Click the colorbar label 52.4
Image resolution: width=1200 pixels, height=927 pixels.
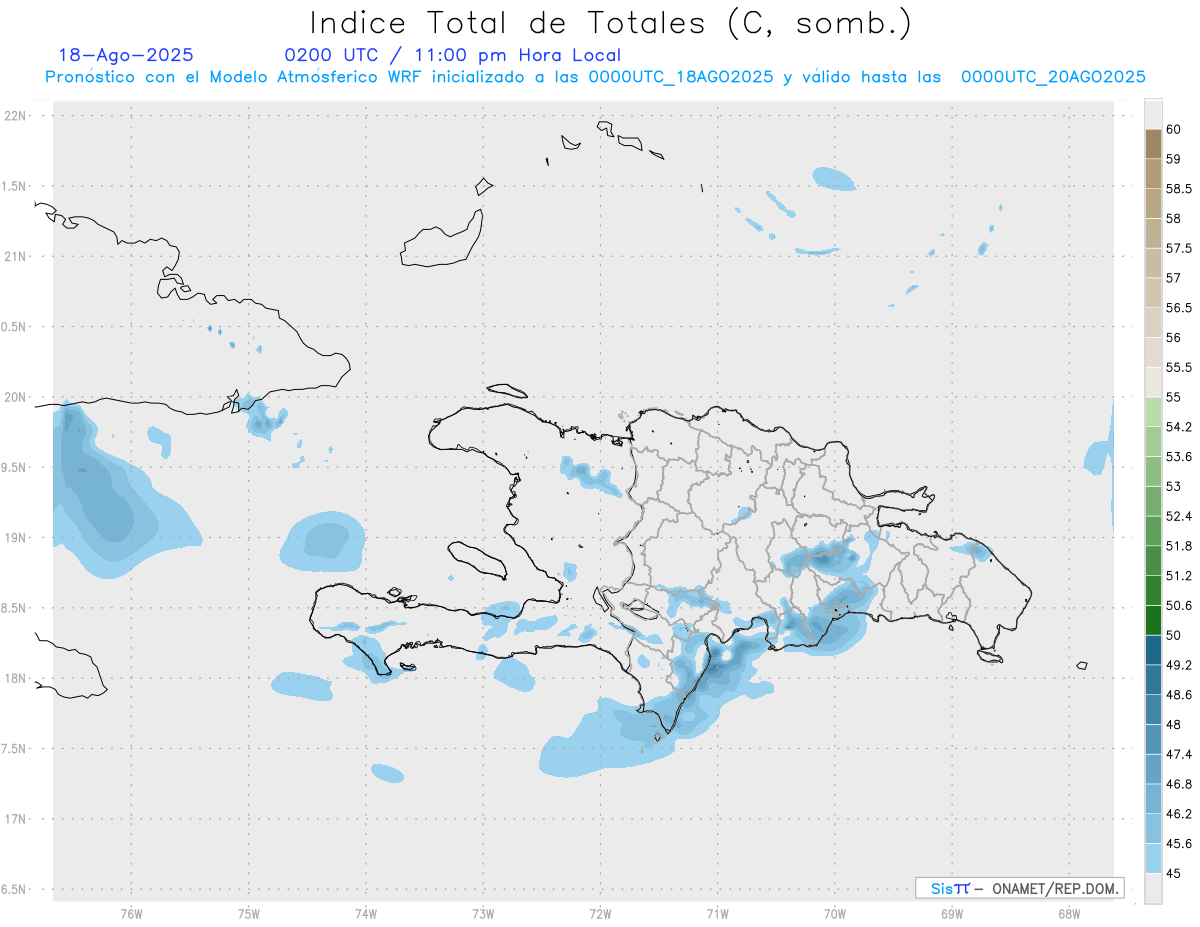[1178, 516]
